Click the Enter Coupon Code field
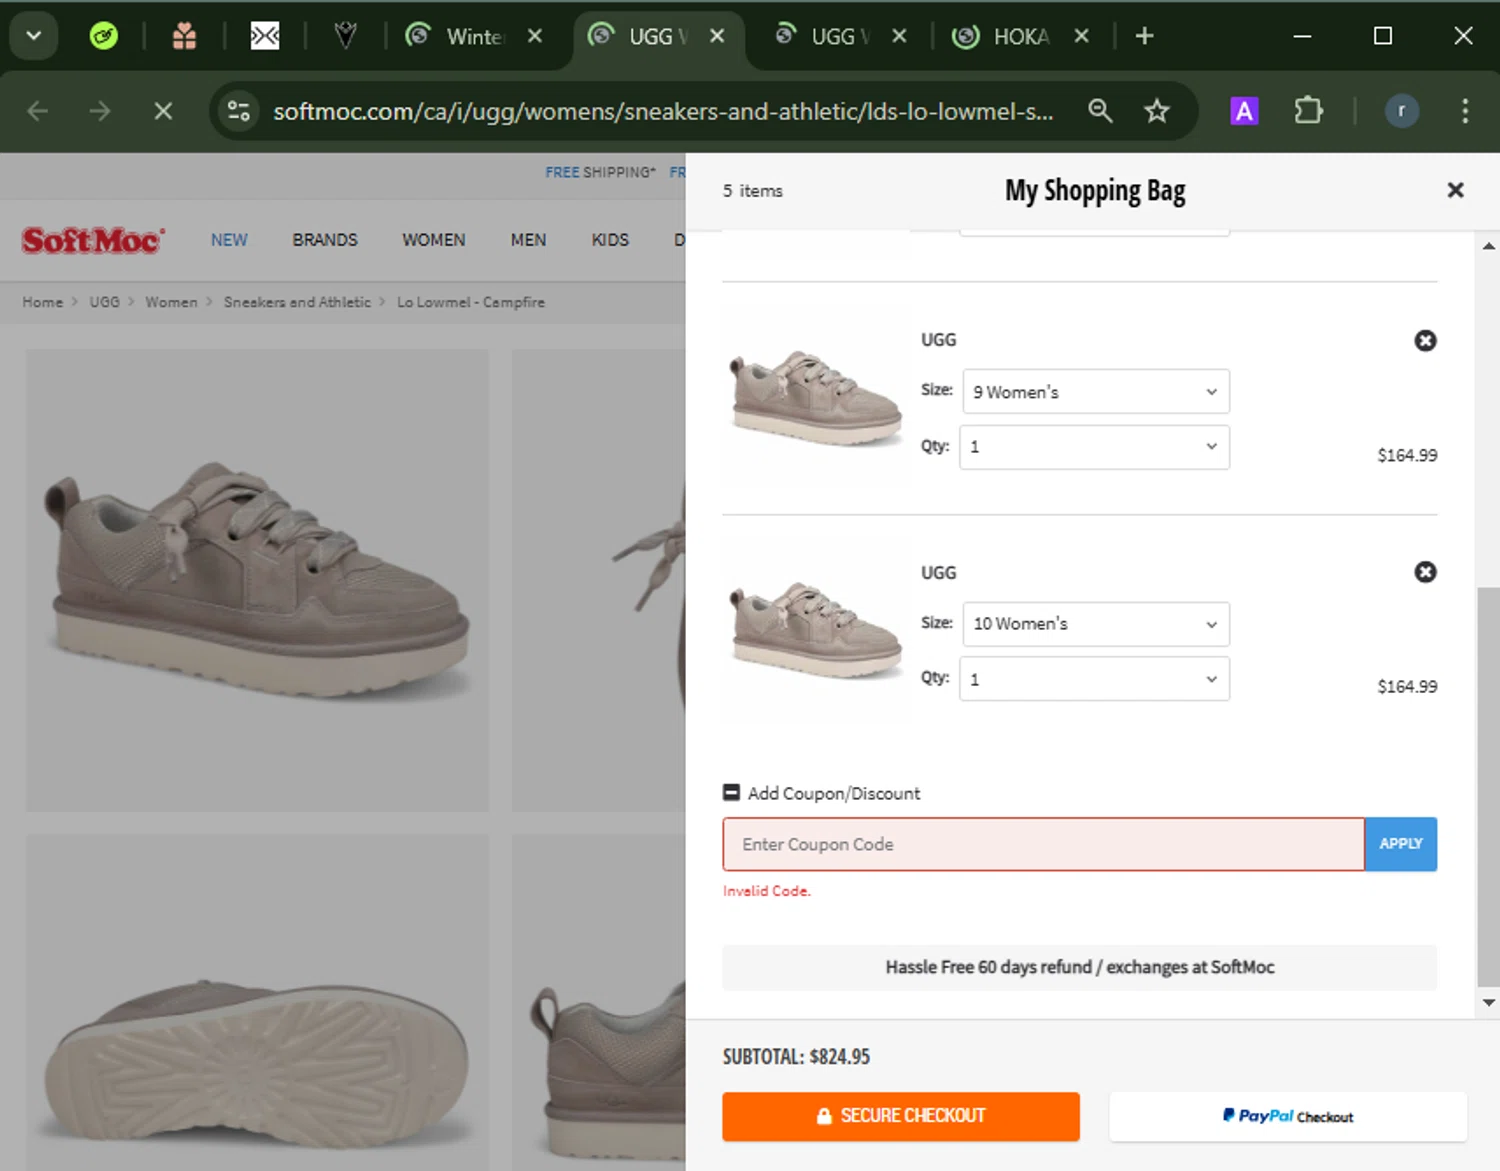Image resolution: width=1500 pixels, height=1171 pixels. [1043, 844]
